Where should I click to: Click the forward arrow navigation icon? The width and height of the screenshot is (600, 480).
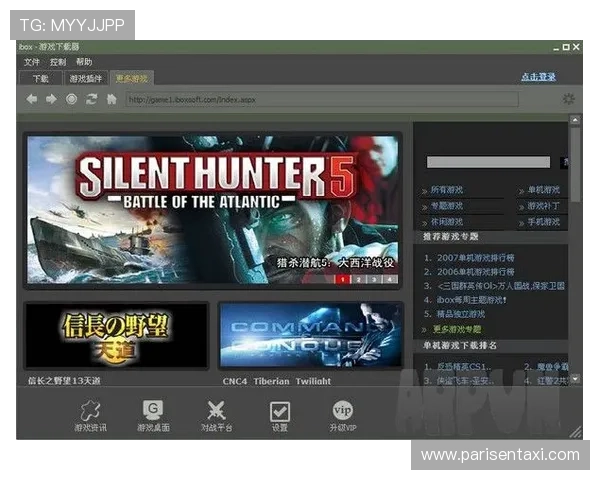click(51, 99)
